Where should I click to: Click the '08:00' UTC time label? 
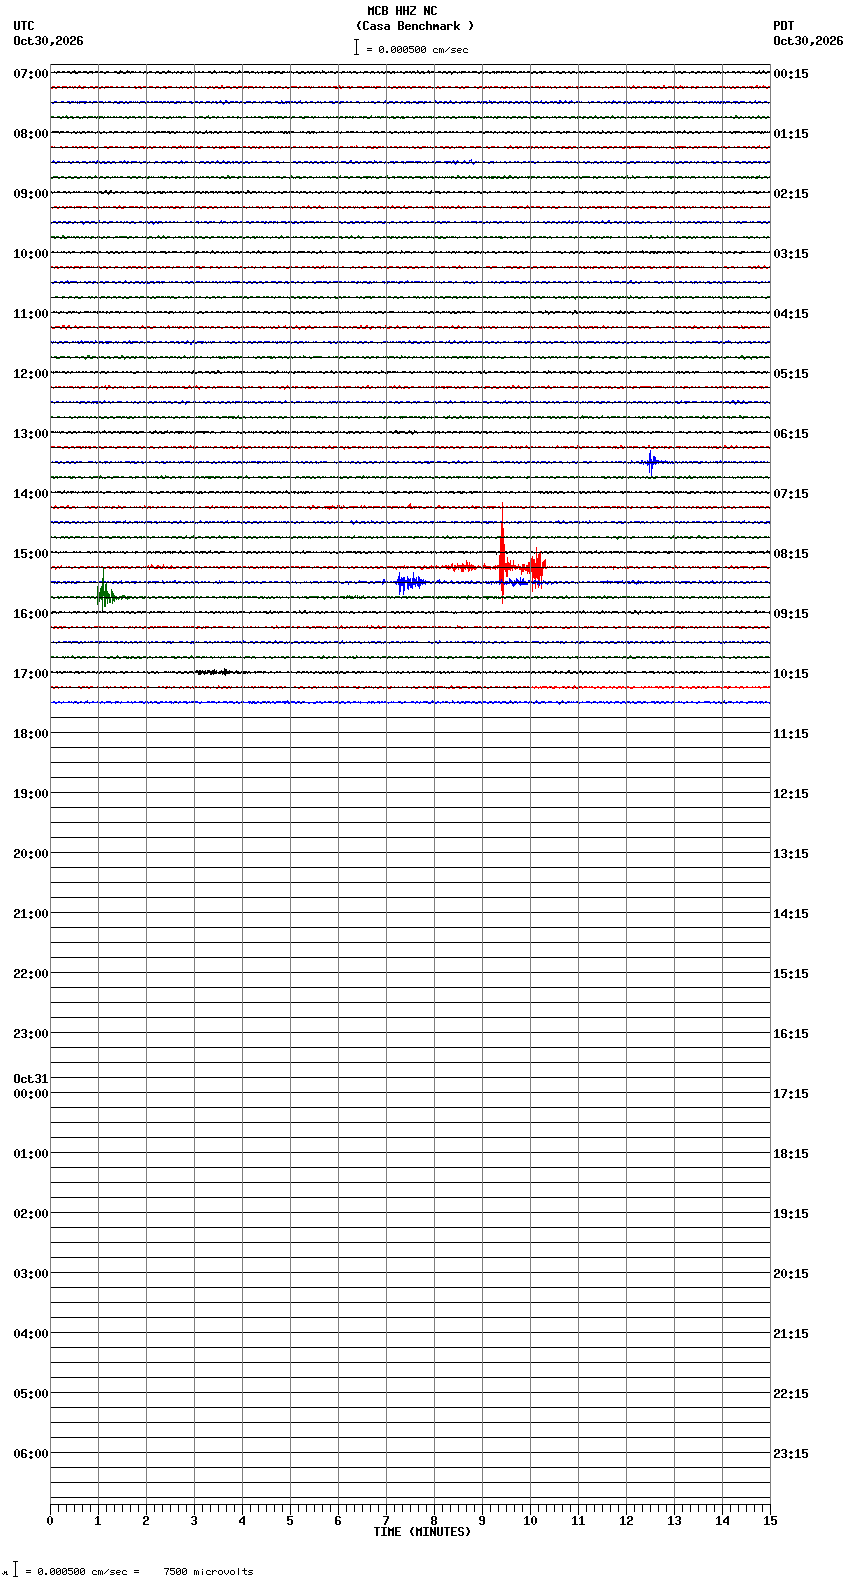click(x=31, y=134)
